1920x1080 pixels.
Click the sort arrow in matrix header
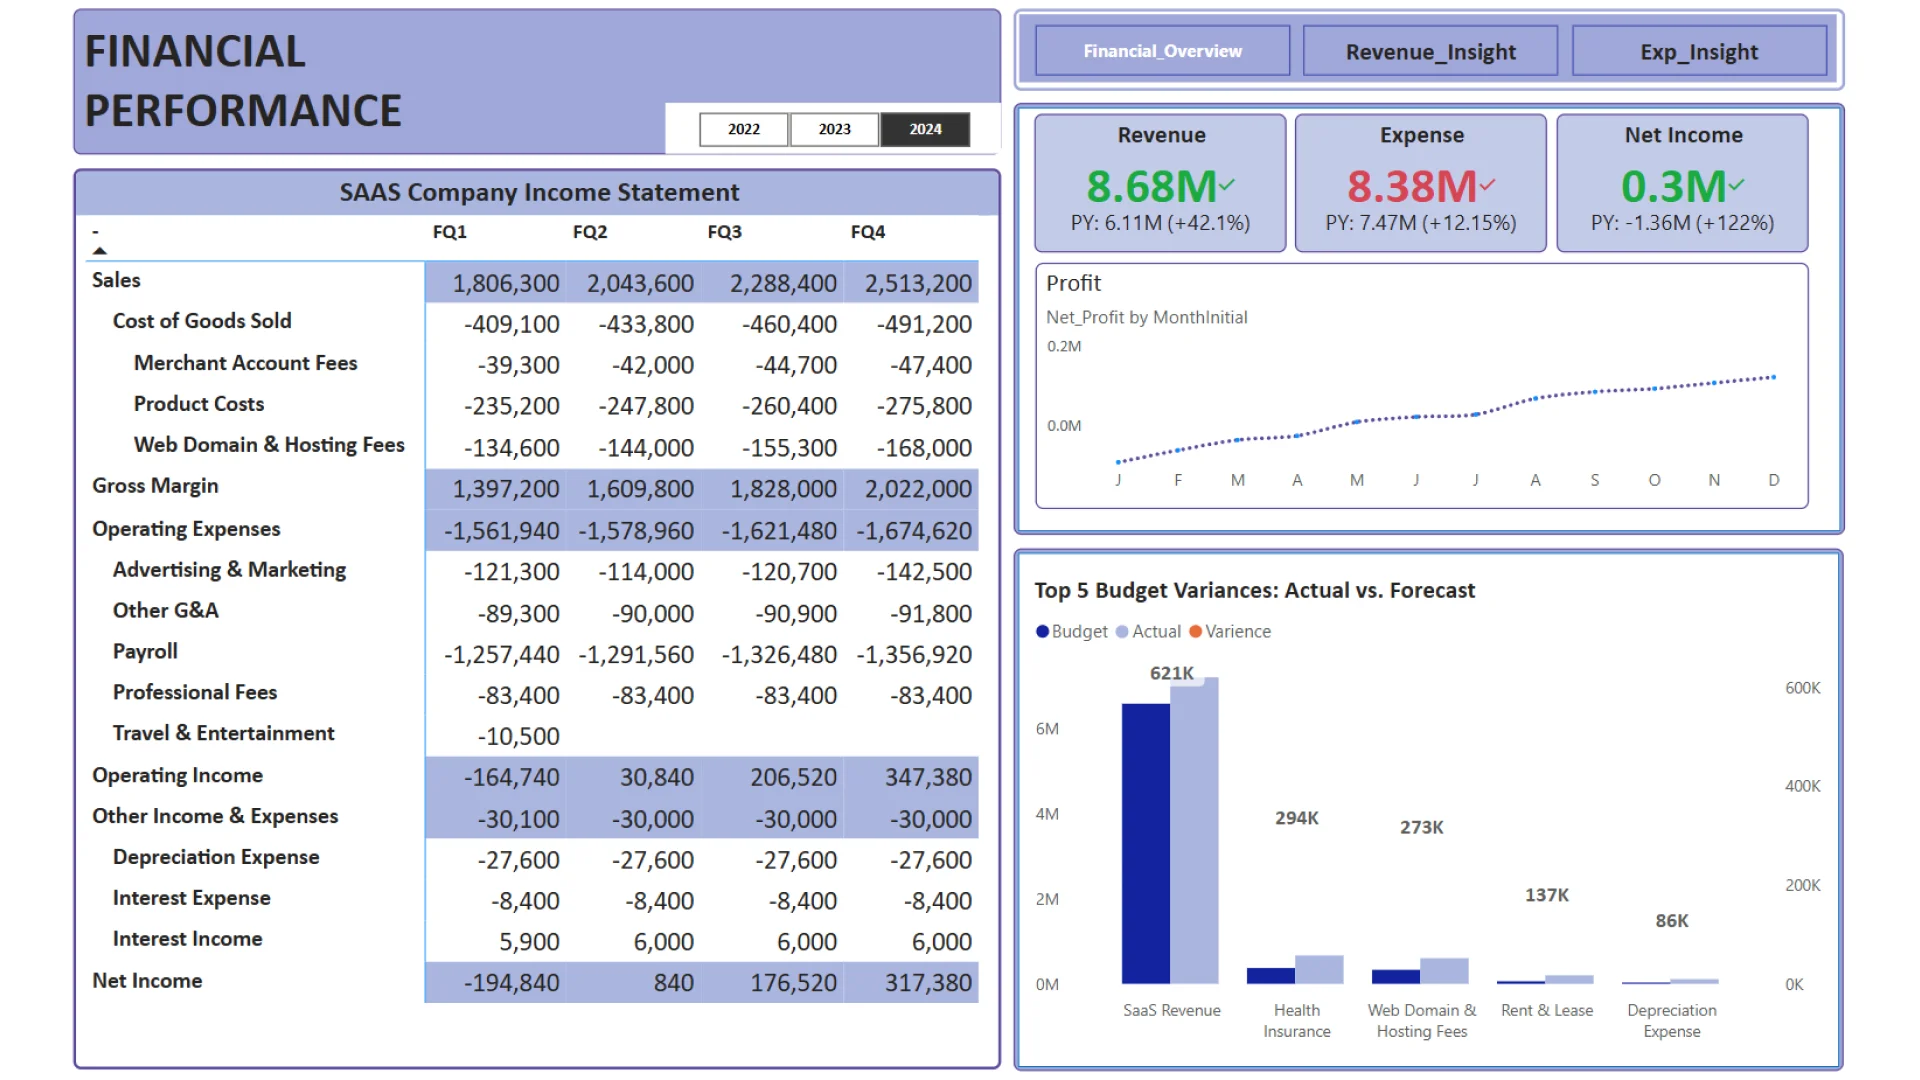pos(99,251)
